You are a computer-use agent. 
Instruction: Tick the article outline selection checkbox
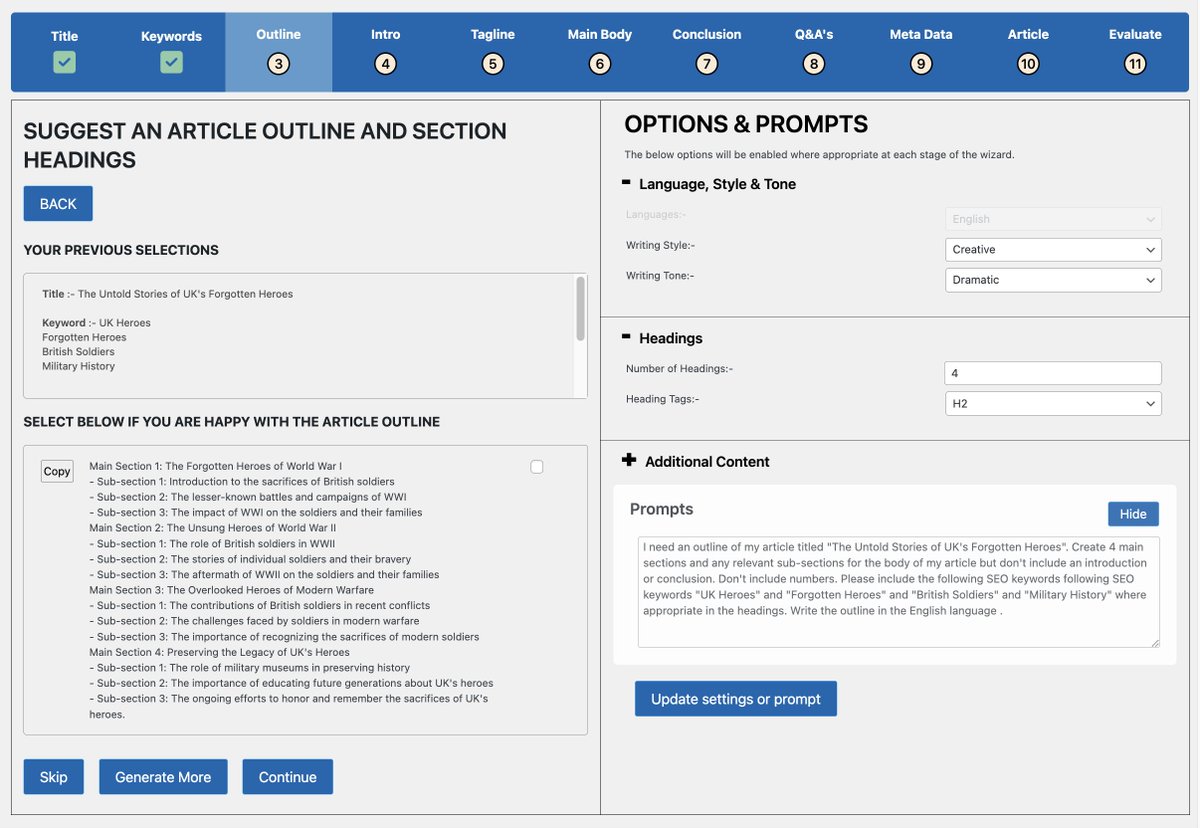(x=537, y=467)
